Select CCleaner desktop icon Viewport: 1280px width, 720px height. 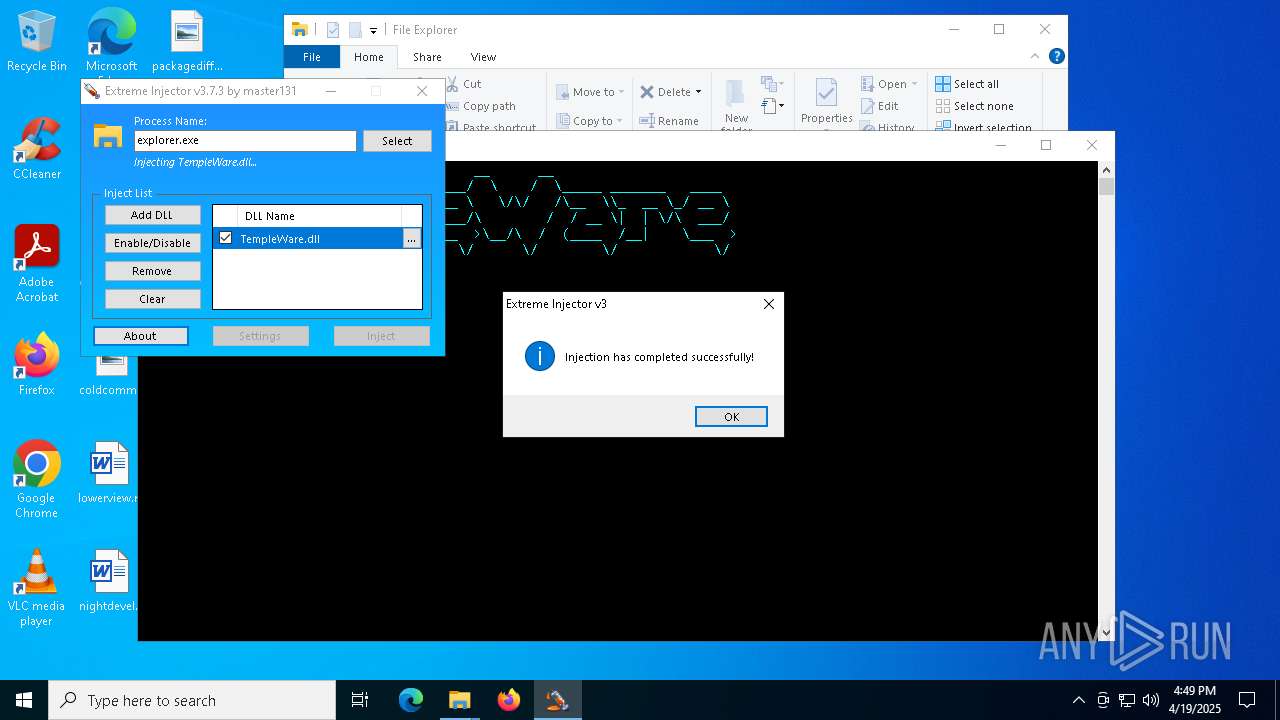37,149
